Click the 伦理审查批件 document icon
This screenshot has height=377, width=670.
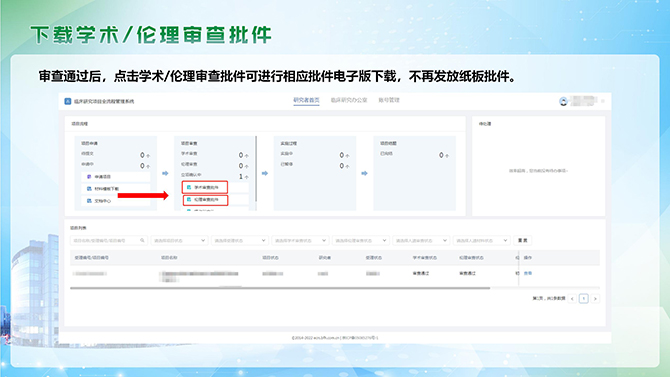coord(189,200)
